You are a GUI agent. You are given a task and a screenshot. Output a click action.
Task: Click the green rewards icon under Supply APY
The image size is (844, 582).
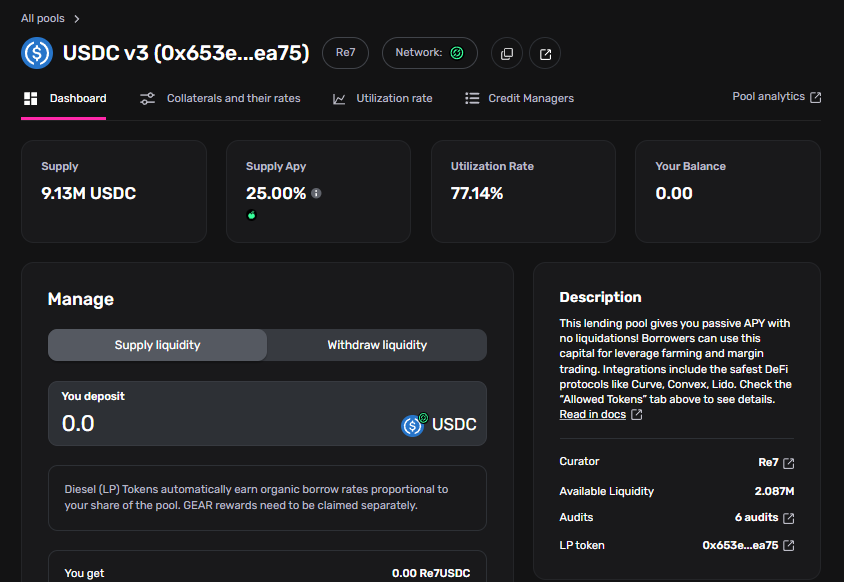252,215
